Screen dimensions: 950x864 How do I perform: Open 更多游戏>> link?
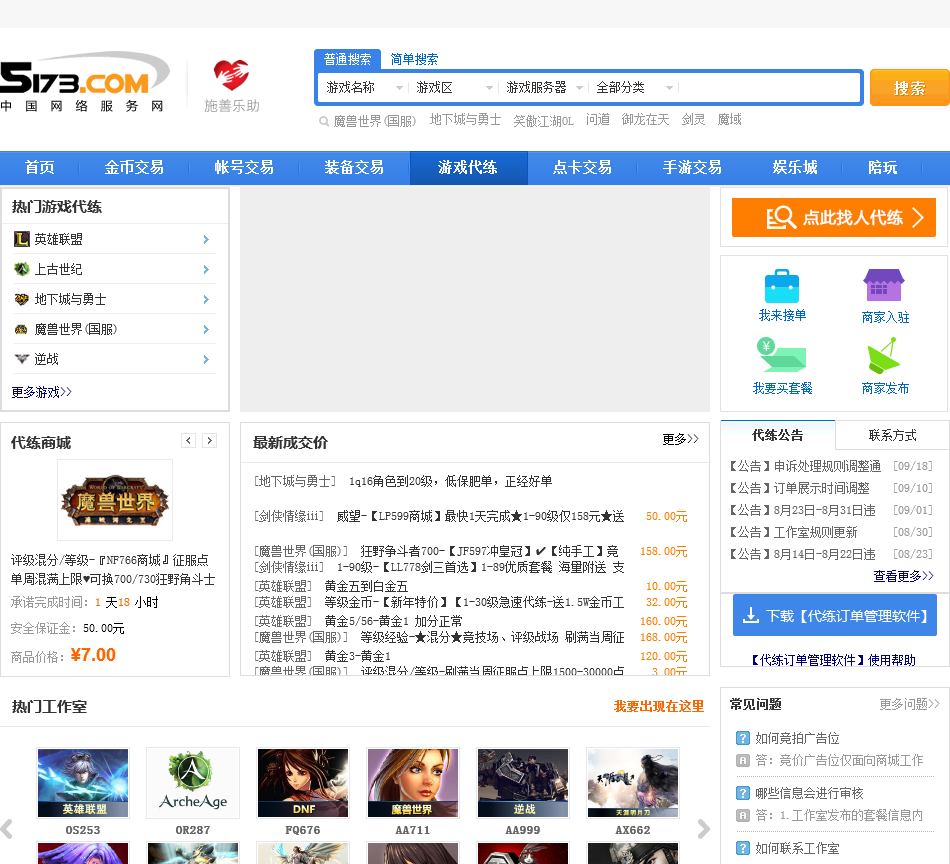click(42, 392)
